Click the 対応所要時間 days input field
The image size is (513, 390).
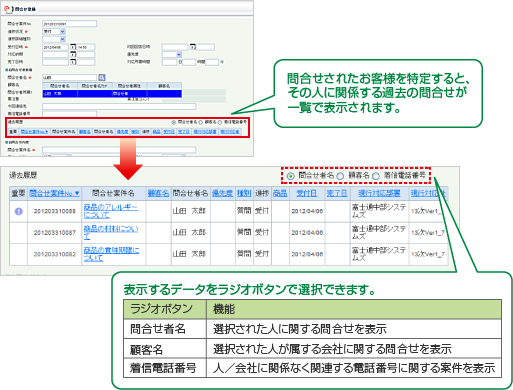tap(169, 62)
